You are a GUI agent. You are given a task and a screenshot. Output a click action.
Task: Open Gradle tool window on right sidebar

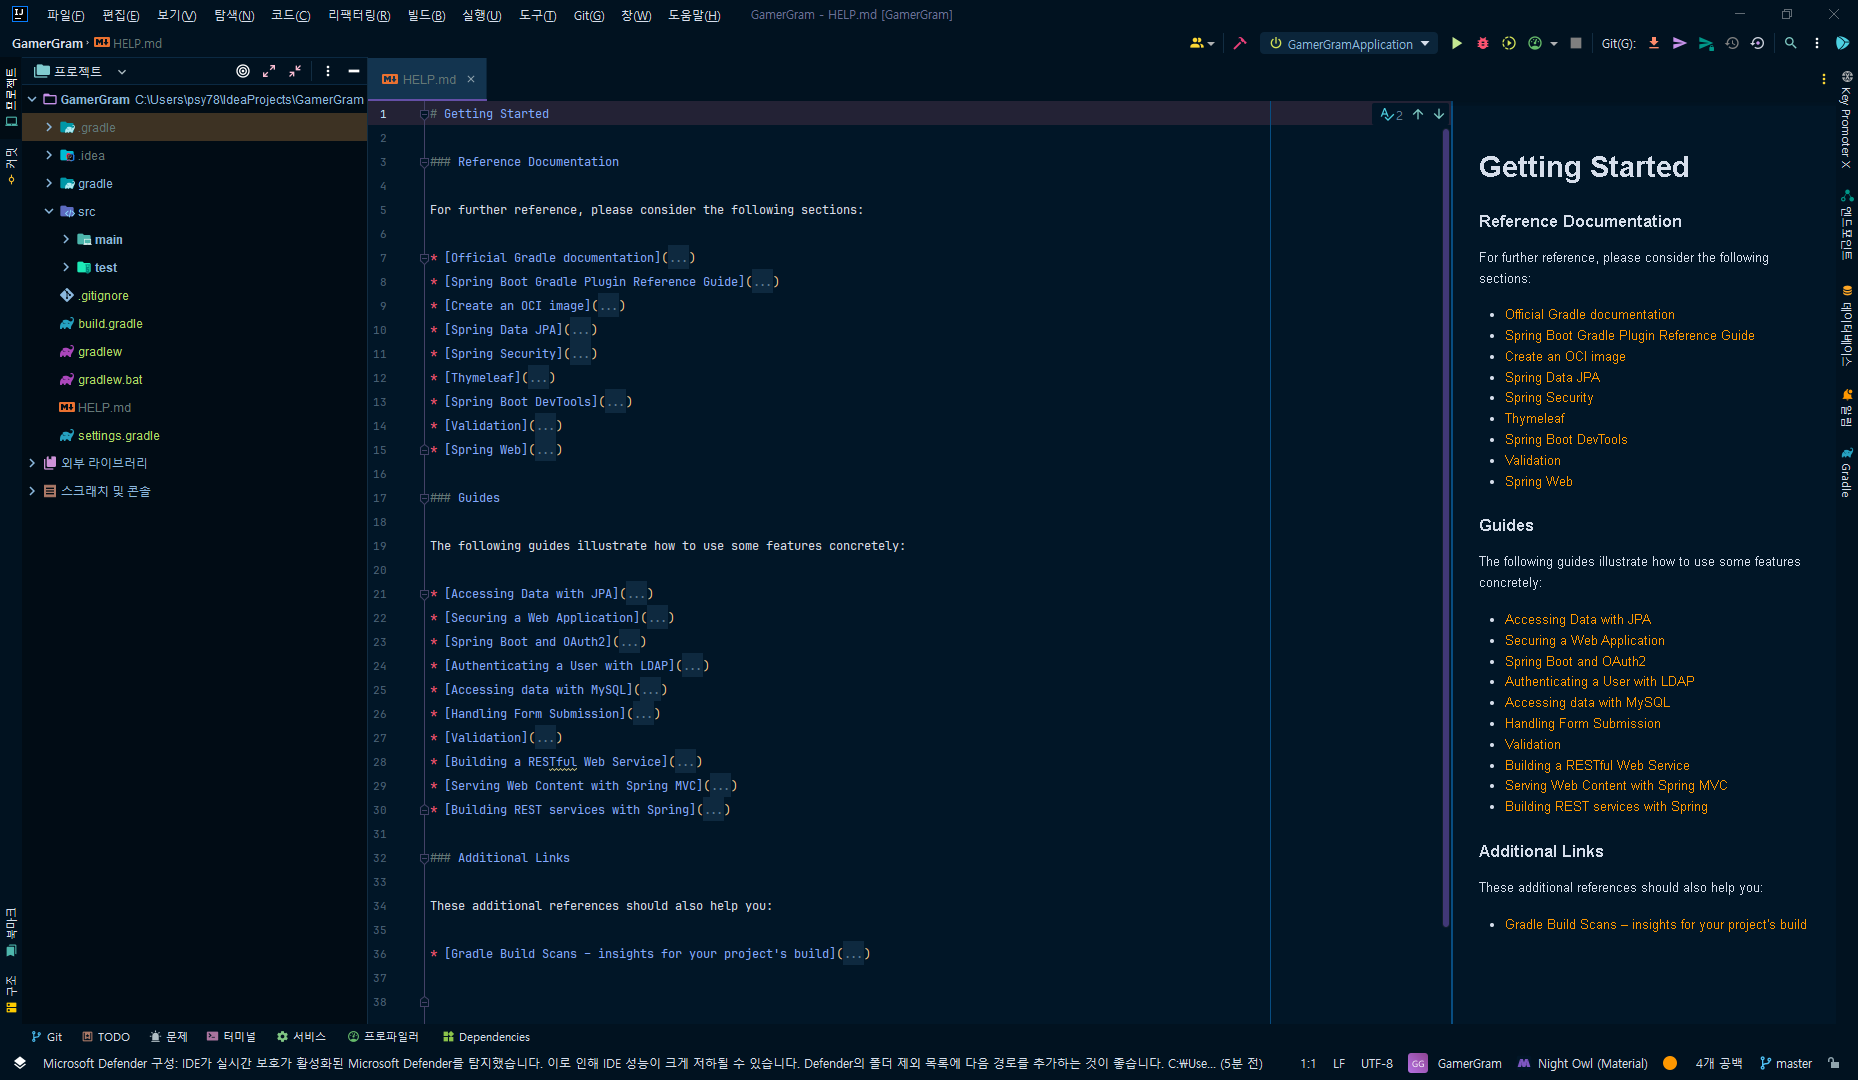coord(1846,473)
